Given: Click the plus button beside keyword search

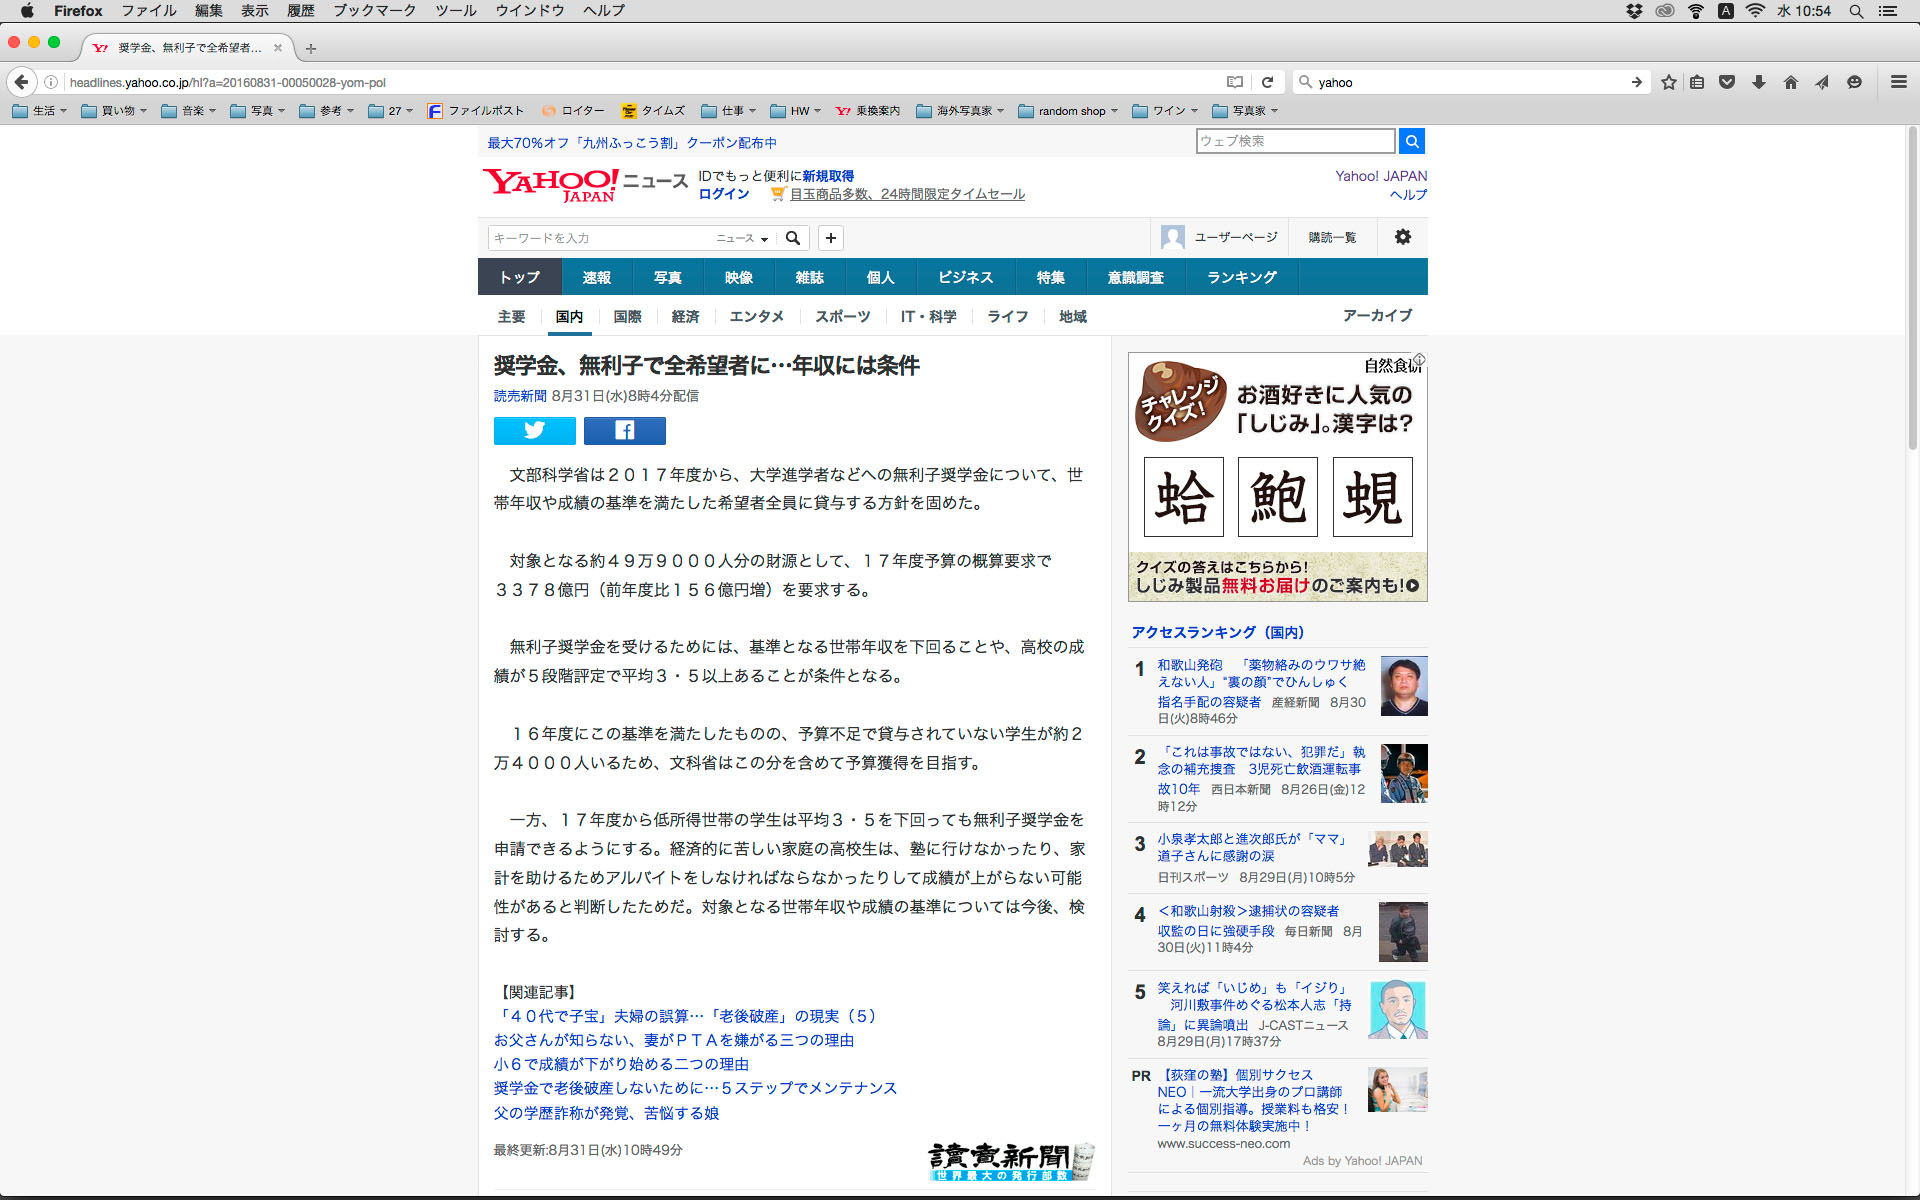Looking at the screenshot, I should [x=830, y=238].
